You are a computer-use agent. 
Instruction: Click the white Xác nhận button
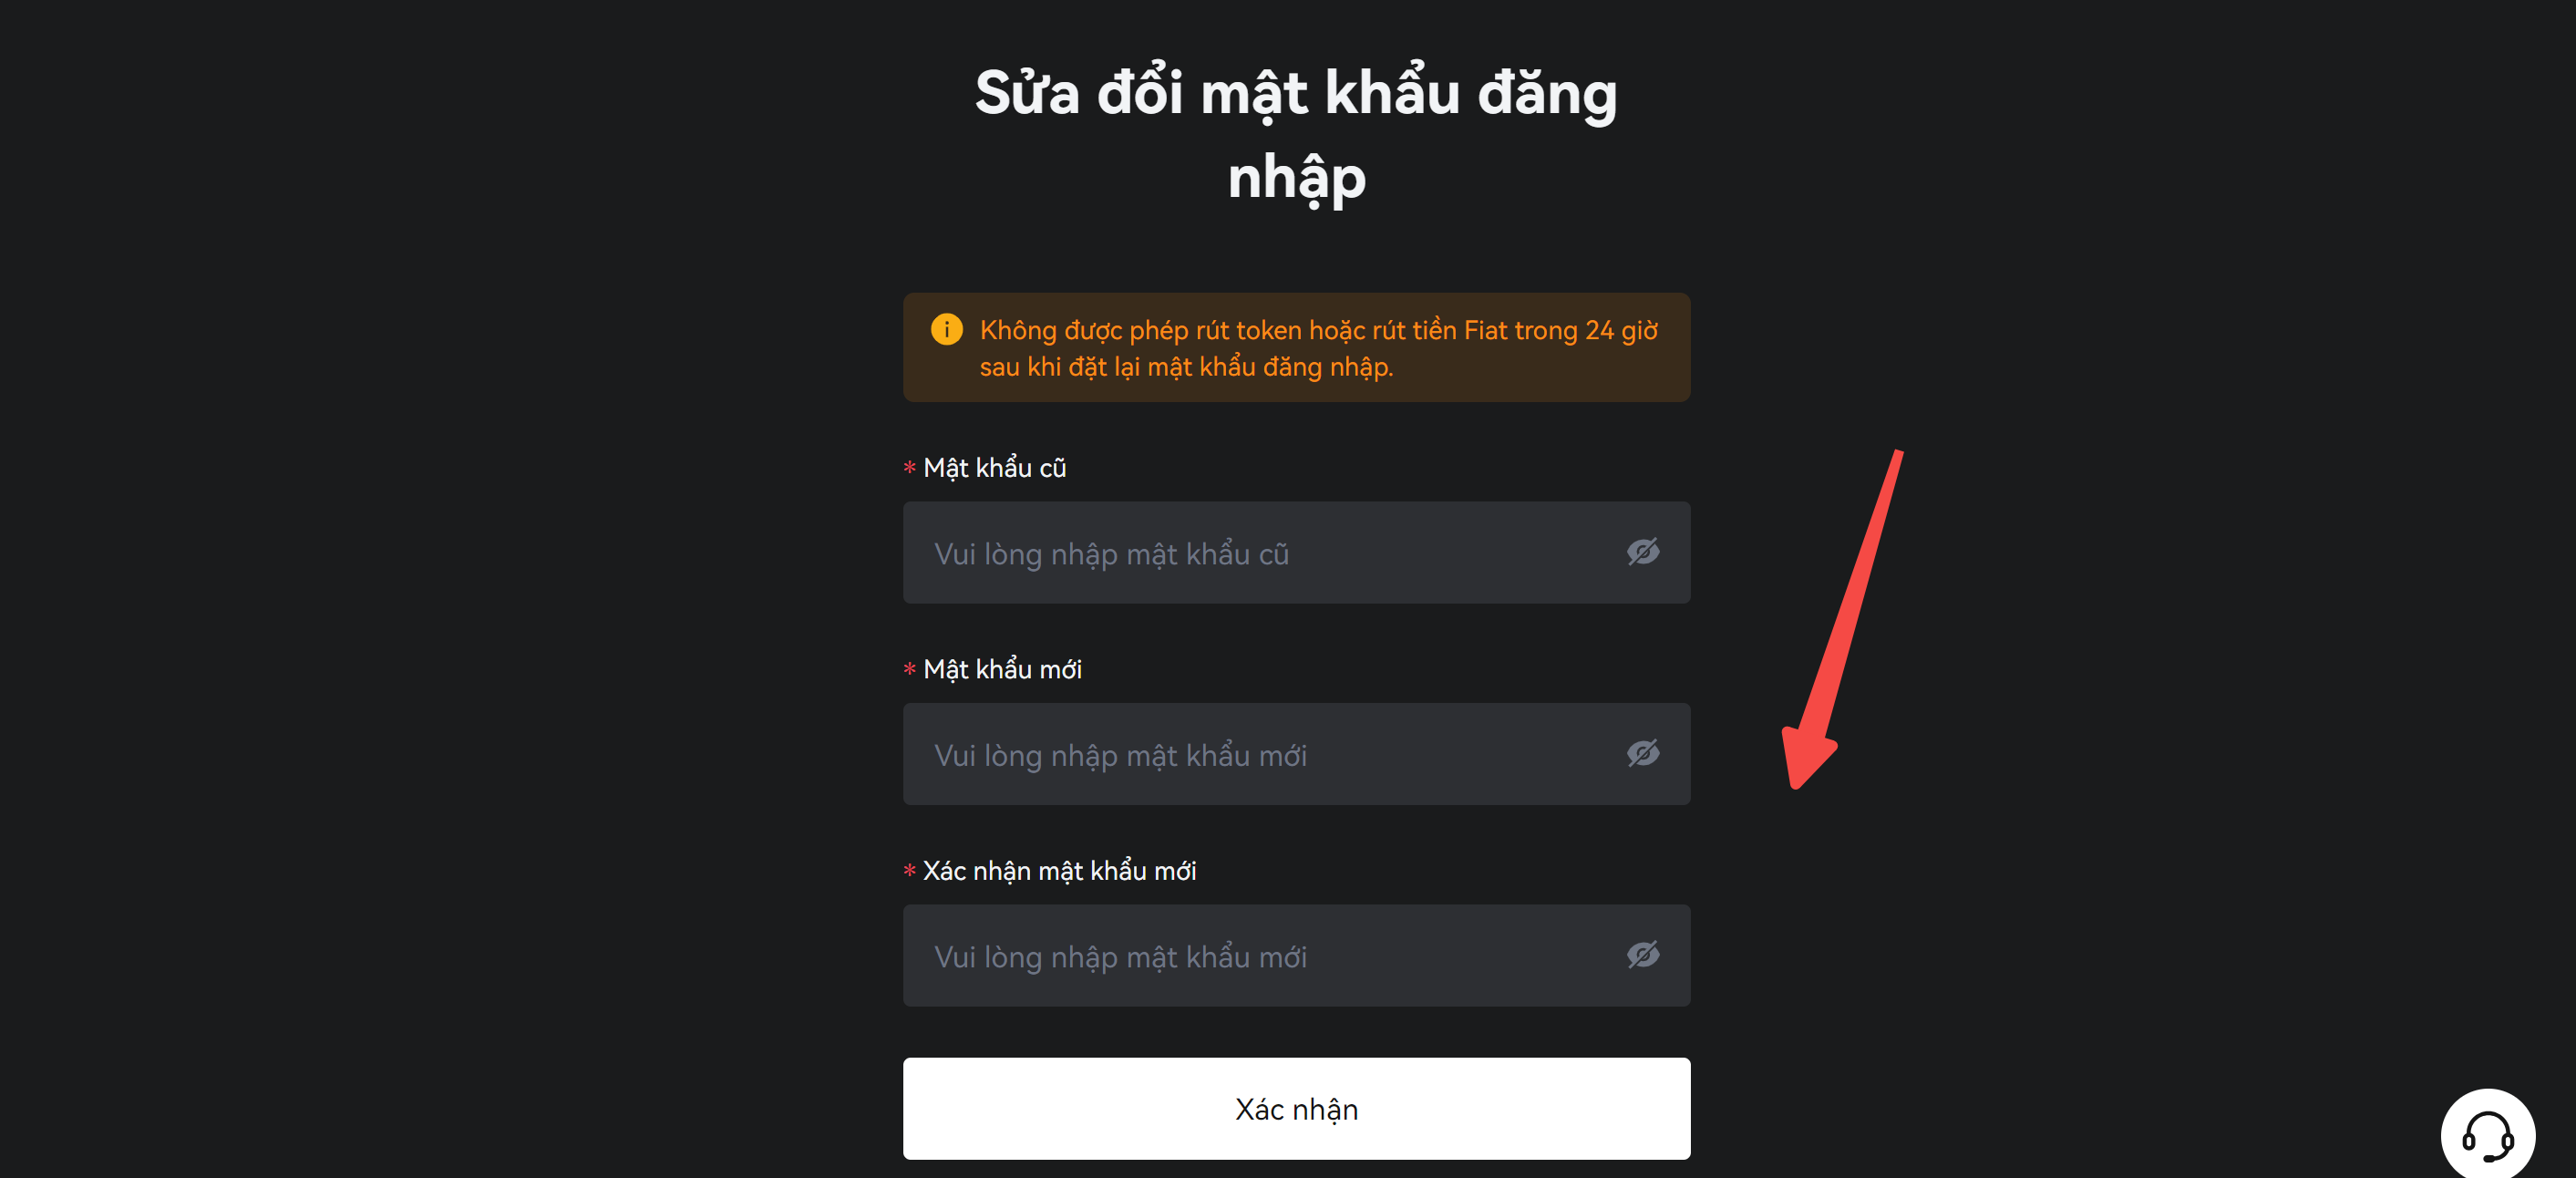click(1296, 1108)
